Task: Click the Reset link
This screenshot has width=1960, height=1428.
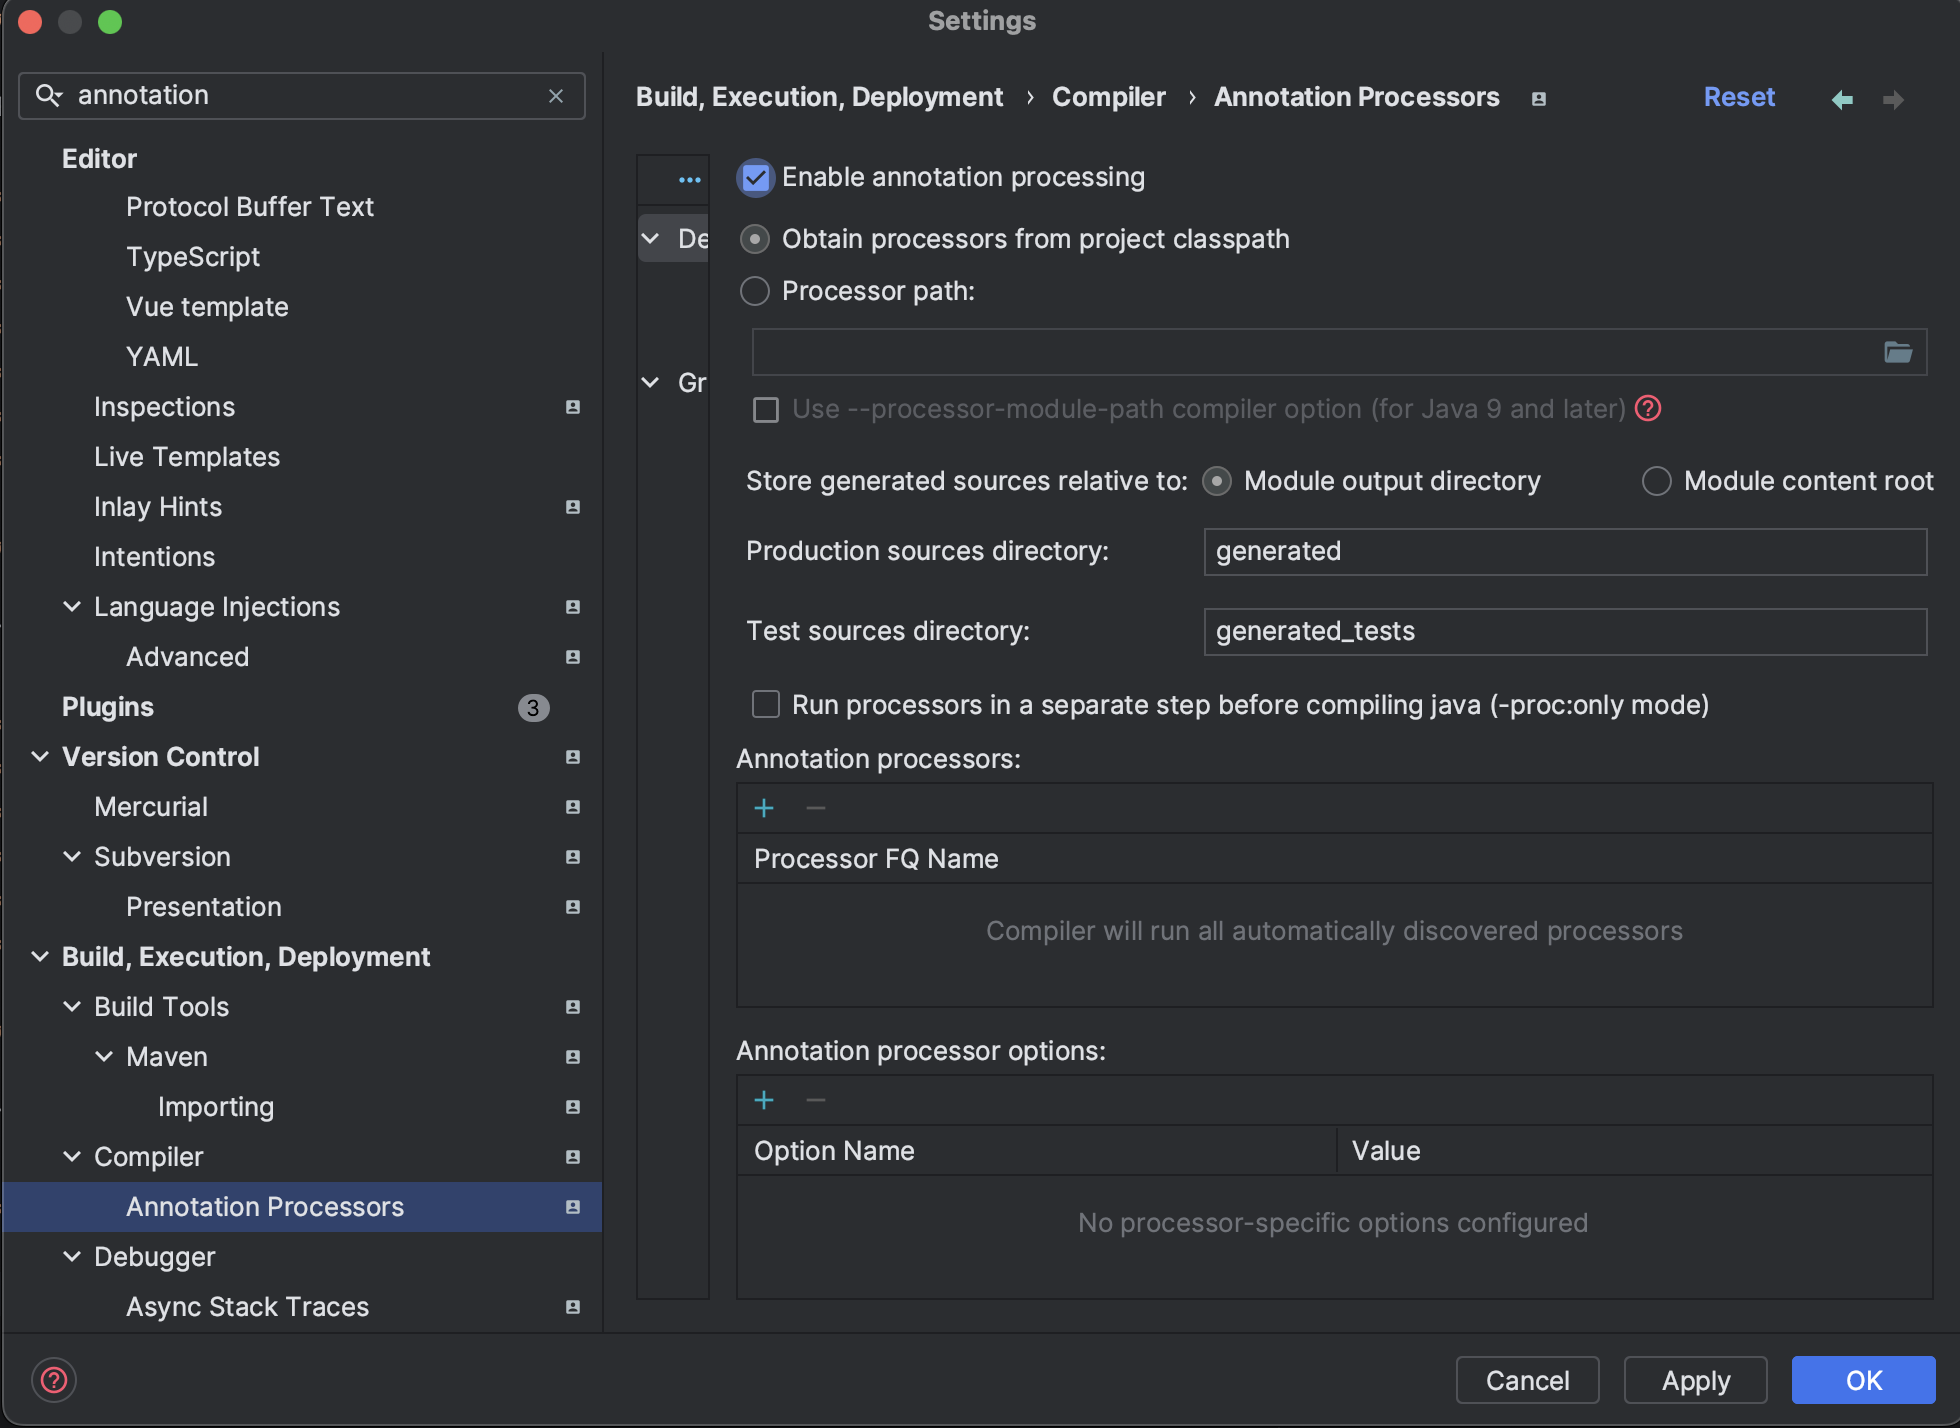Action: [x=1739, y=97]
